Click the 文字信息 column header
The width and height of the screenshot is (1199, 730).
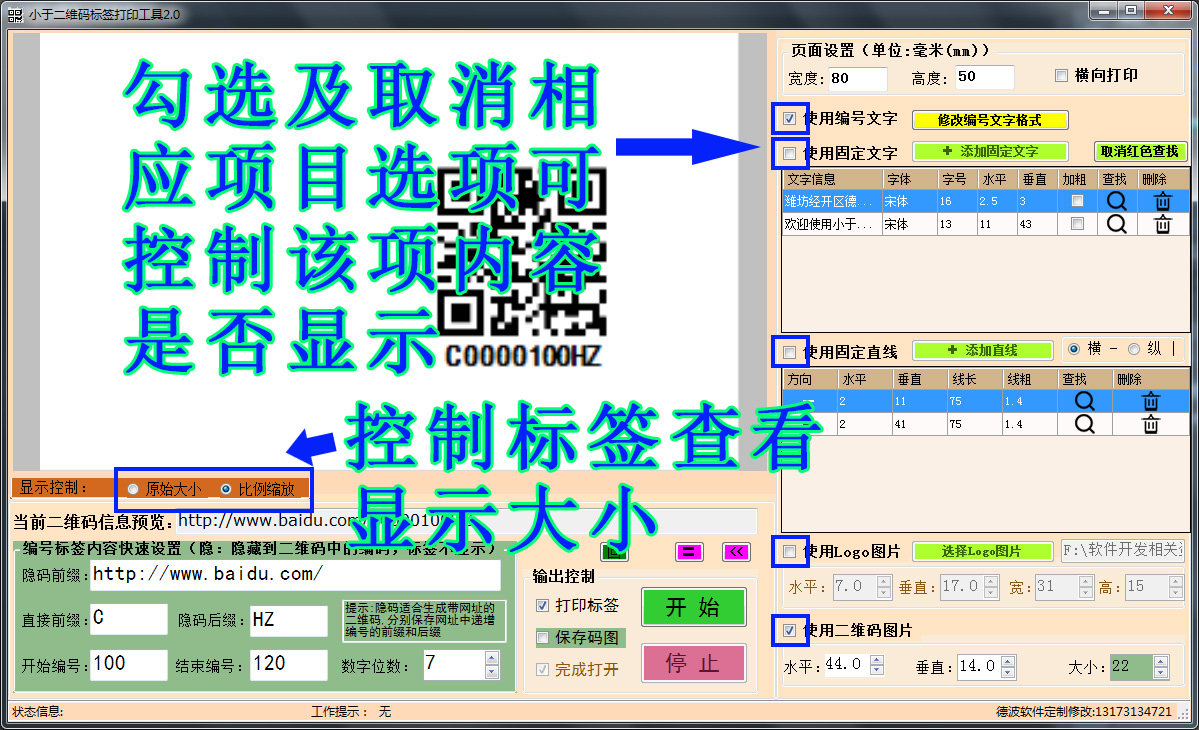point(832,179)
